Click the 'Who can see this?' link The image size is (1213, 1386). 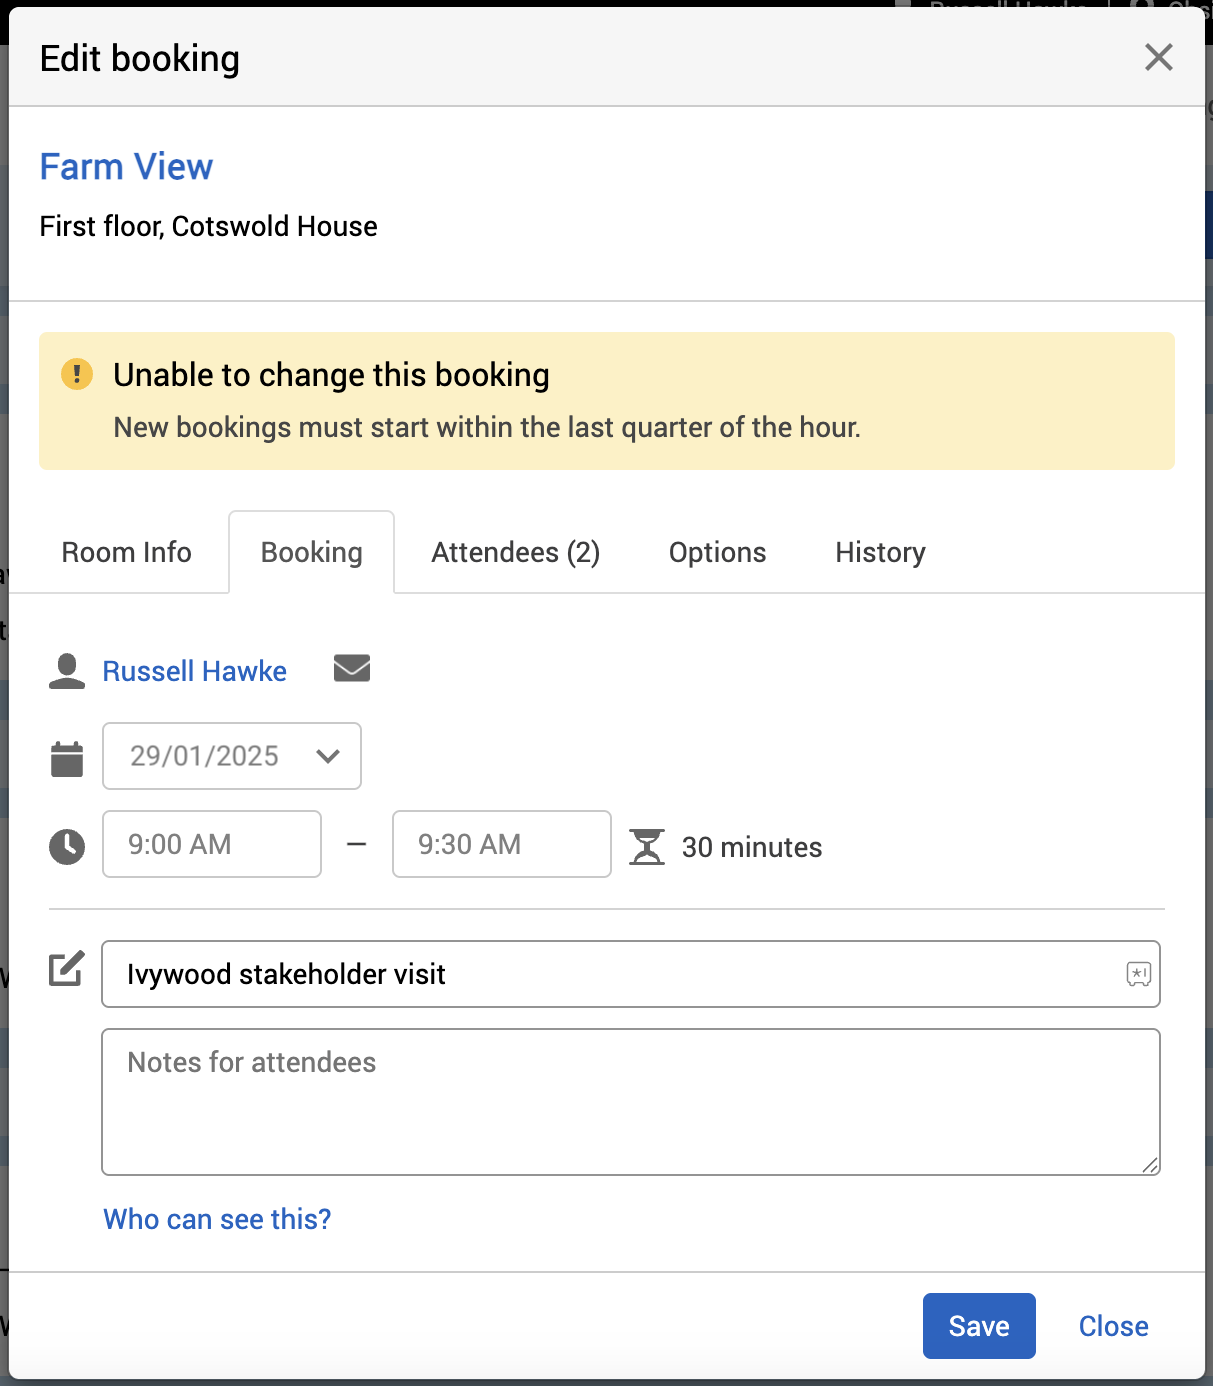(217, 1219)
